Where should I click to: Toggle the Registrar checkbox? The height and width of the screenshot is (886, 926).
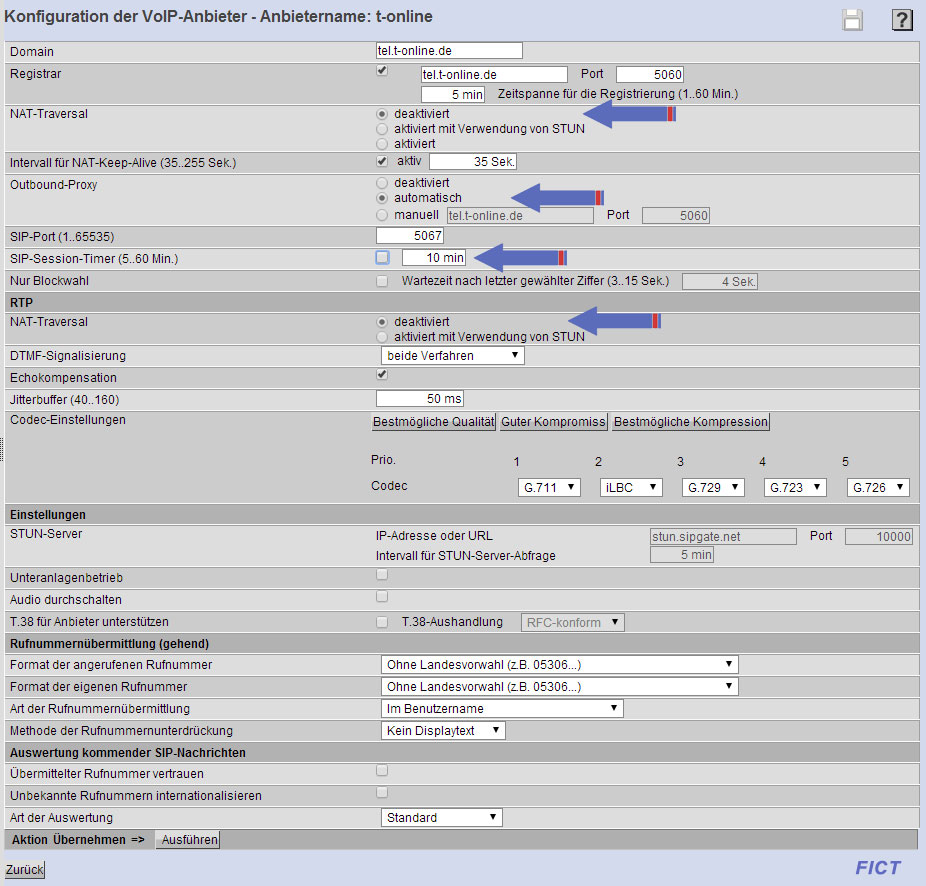[x=382, y=71]
